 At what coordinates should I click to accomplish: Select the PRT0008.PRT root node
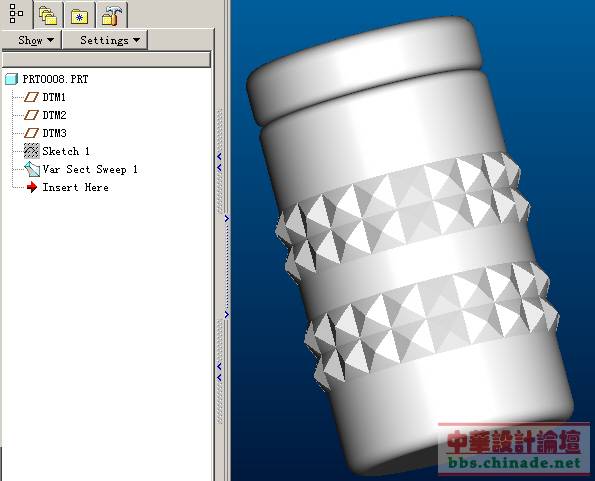pos(55,79)
